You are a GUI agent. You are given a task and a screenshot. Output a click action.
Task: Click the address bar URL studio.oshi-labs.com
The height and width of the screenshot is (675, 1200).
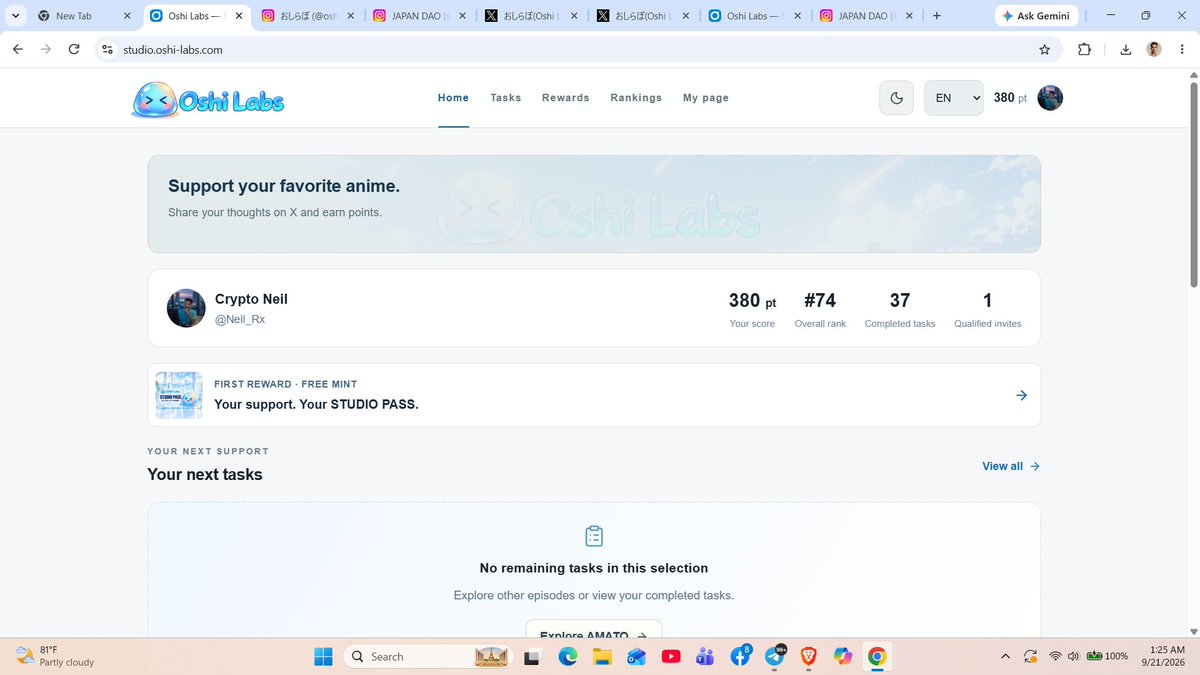point(172,49)
